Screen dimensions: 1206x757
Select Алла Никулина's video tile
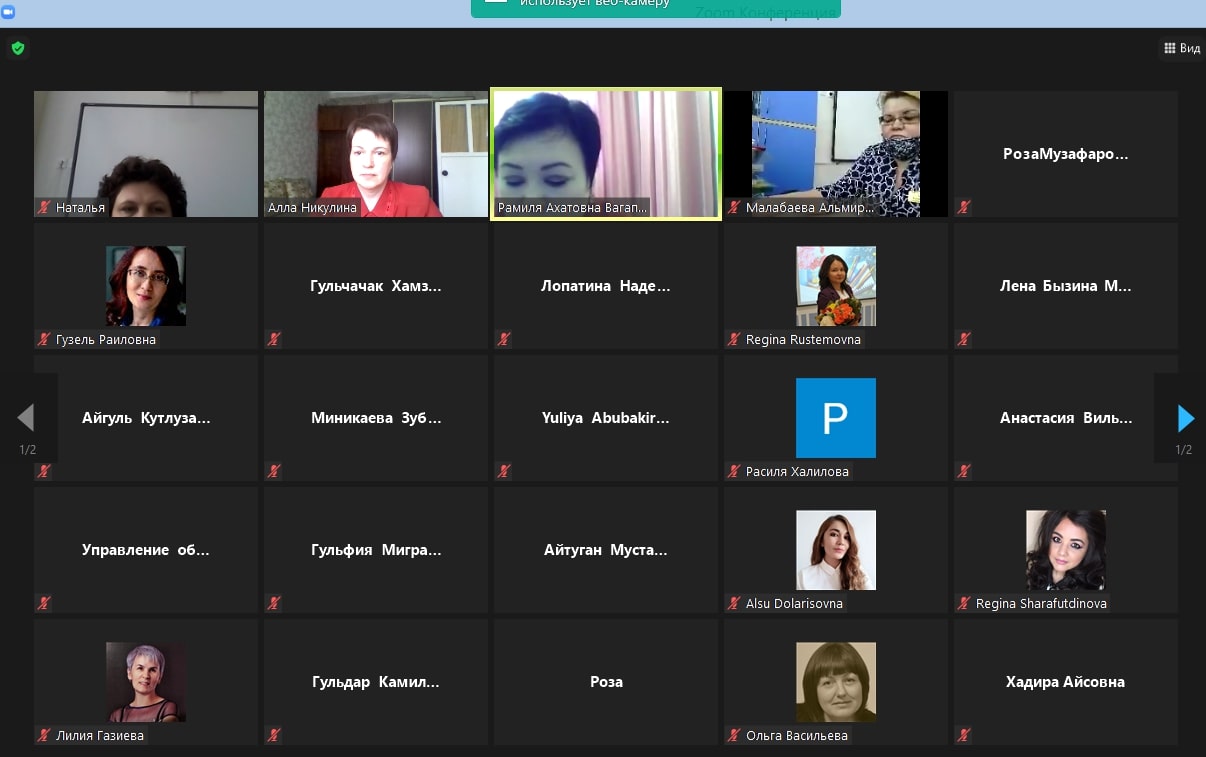tap(376, 154)
